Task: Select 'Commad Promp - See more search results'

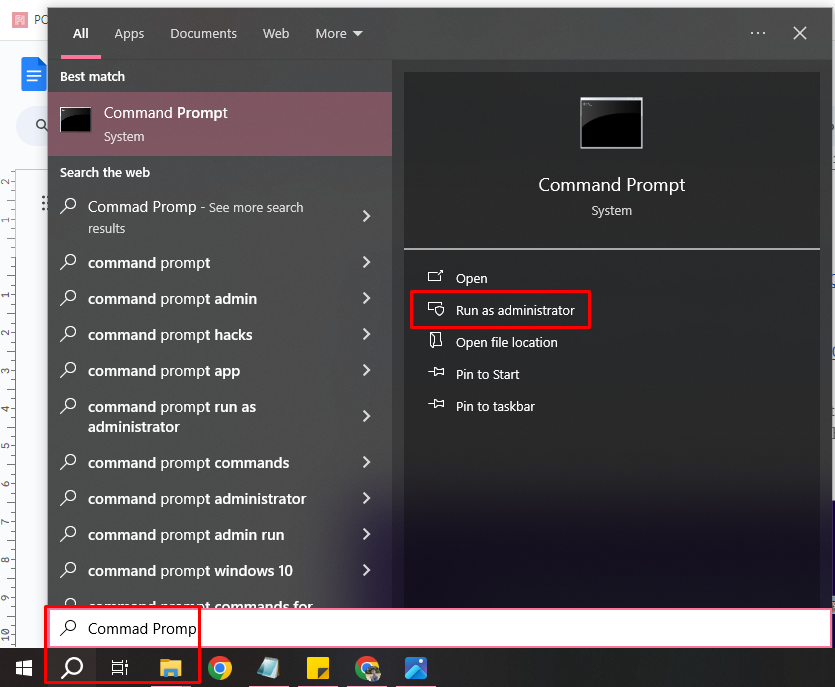Action: click(x=220, y=217)
